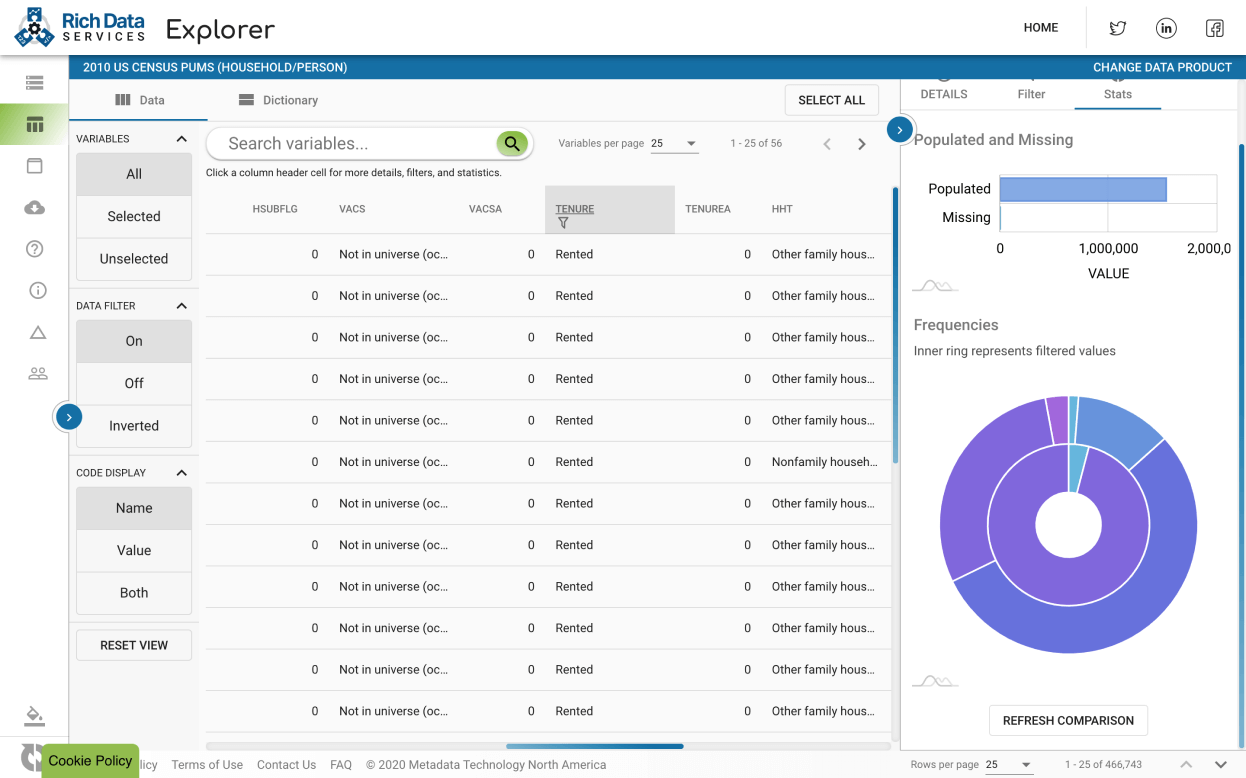Click the HSUBFLG column header

(275, 209)
